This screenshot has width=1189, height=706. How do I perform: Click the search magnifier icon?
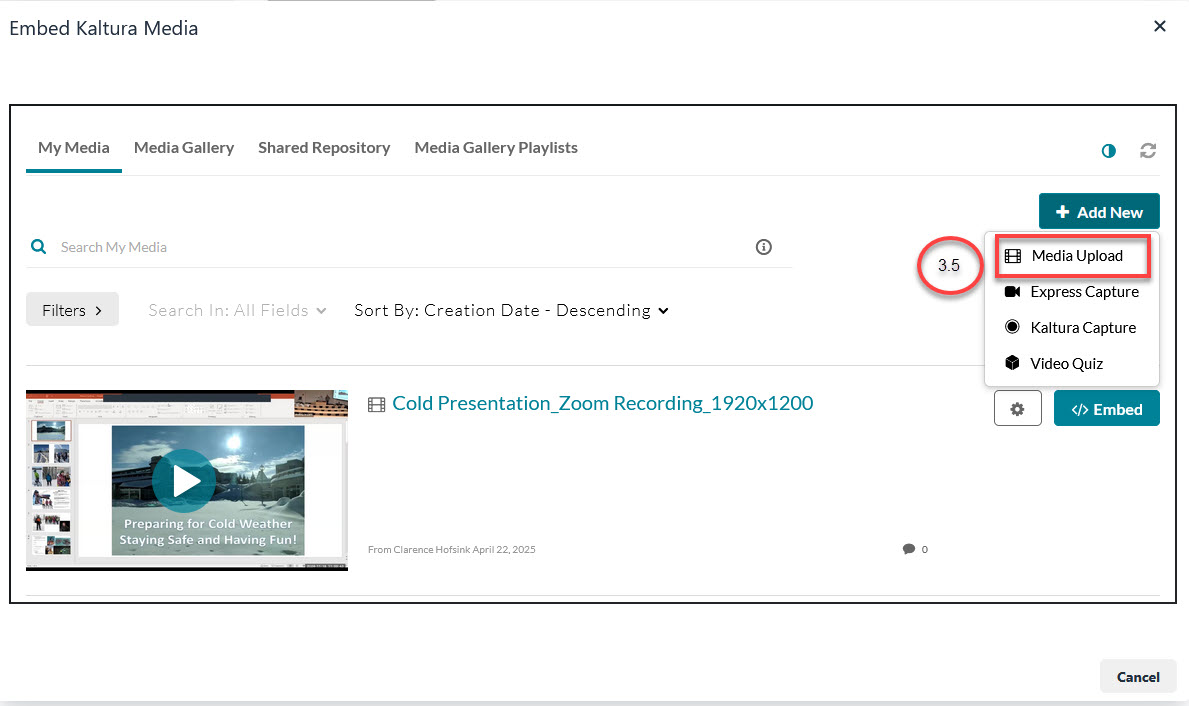point(39,246)
